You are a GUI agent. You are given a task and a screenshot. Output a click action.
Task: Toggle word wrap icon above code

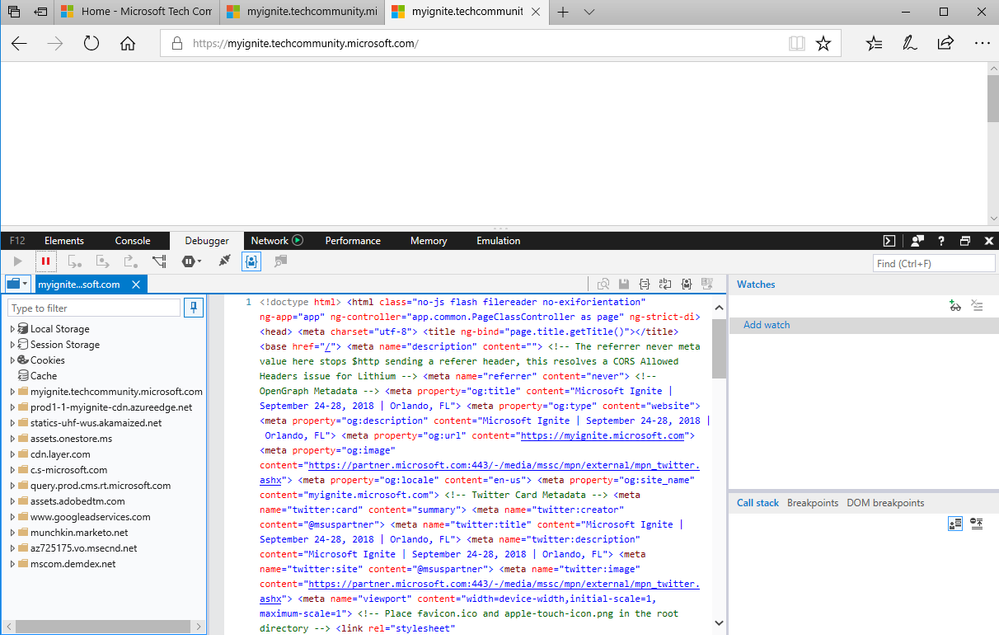click(665, 284)
